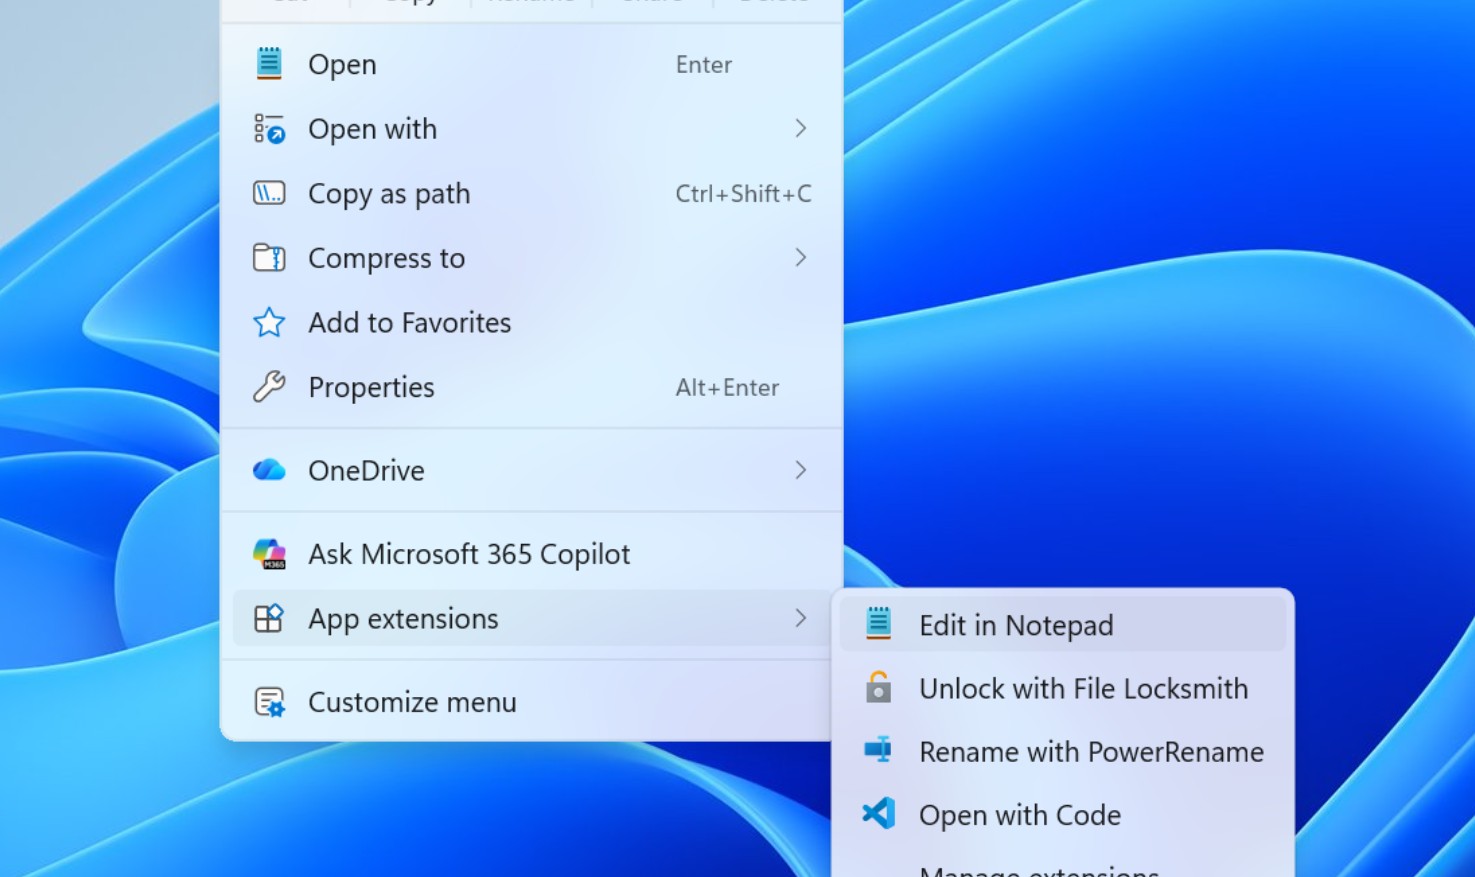
Task: Click the App extensions chevron arrow
Action: click(x=800, y=618)
